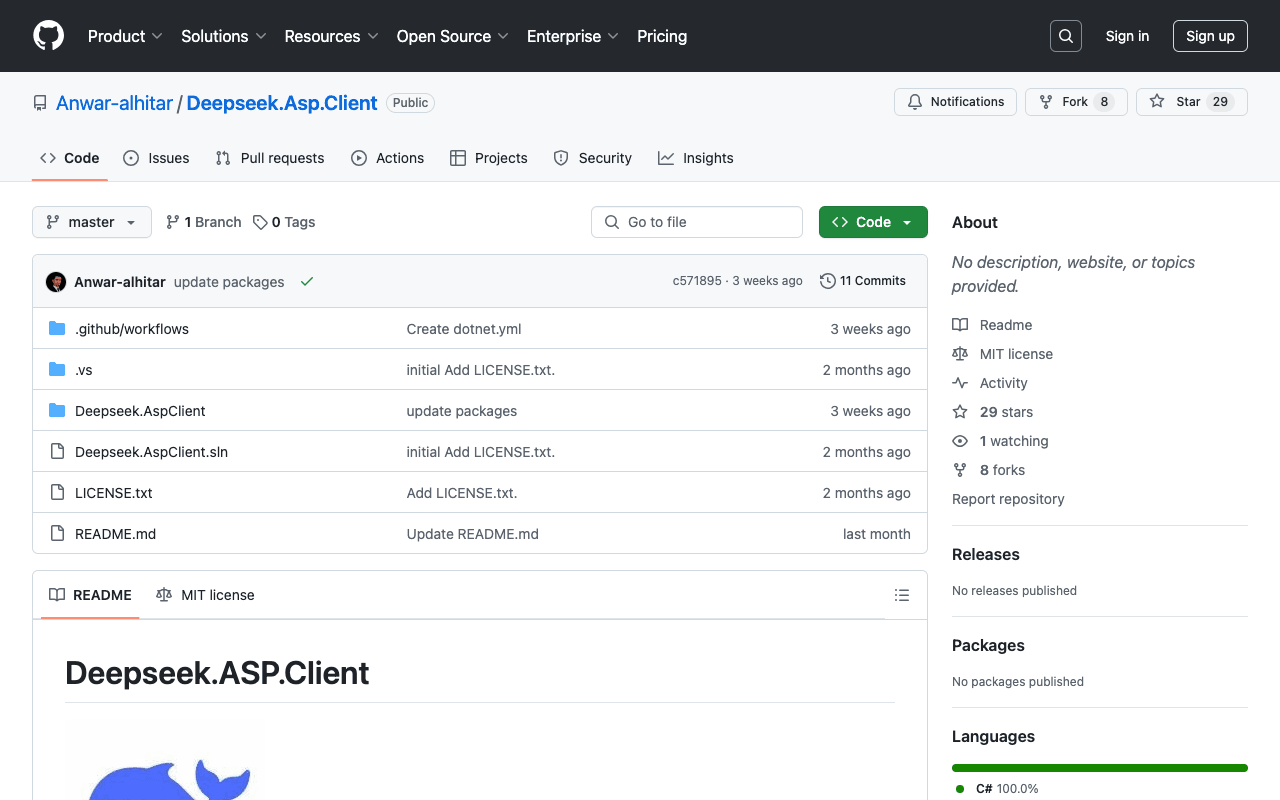The width and height of the screenshot is (1280, 800).
Task: Click the bell icon in Notifications
Action: pyautogui.click(x=915, y=102)
